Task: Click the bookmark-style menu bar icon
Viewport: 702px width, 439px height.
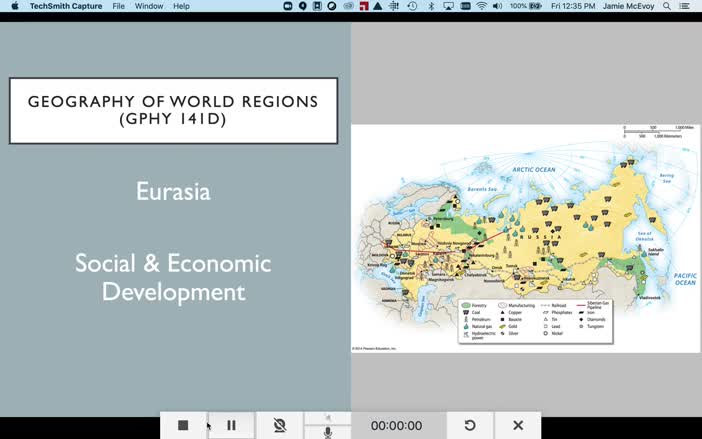Action: [317, 6]
